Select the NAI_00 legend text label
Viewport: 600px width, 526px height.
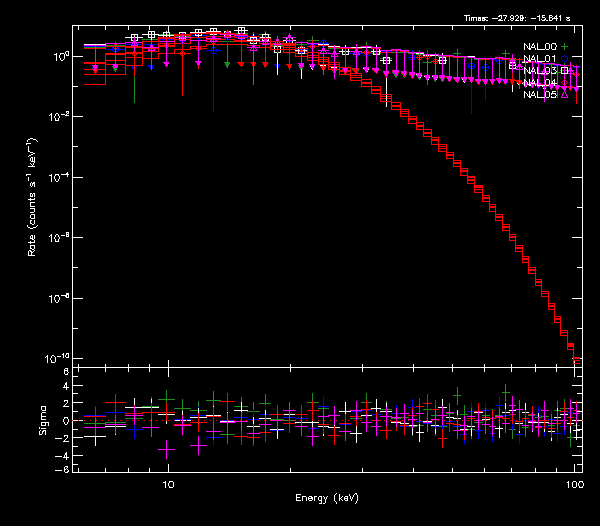tap(538, 46)
